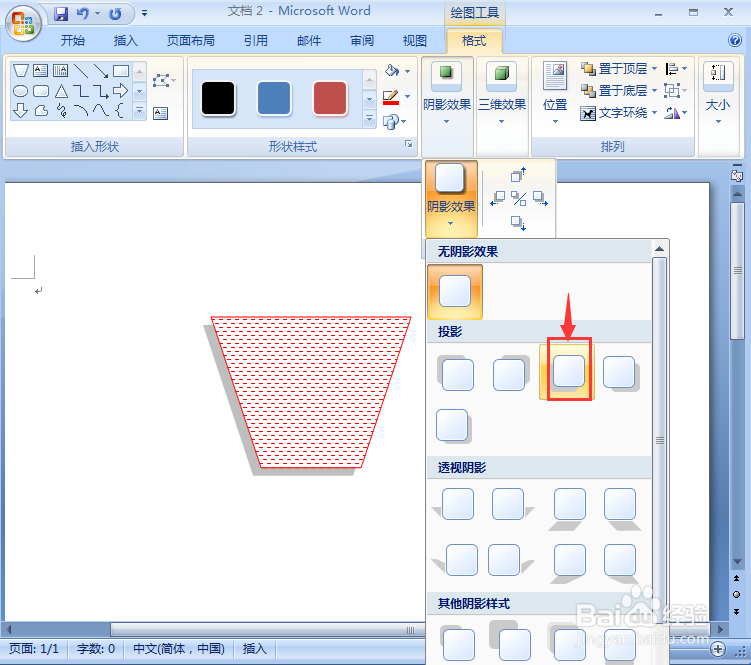Nudge shadow left

point(498,198)
